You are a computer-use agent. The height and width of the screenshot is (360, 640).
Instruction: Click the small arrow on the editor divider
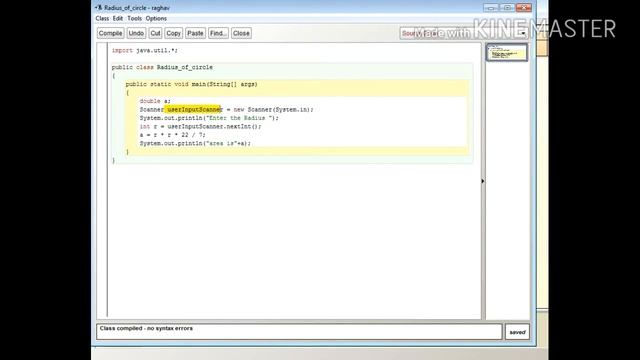pyautogui.click(x=483, y=181)
